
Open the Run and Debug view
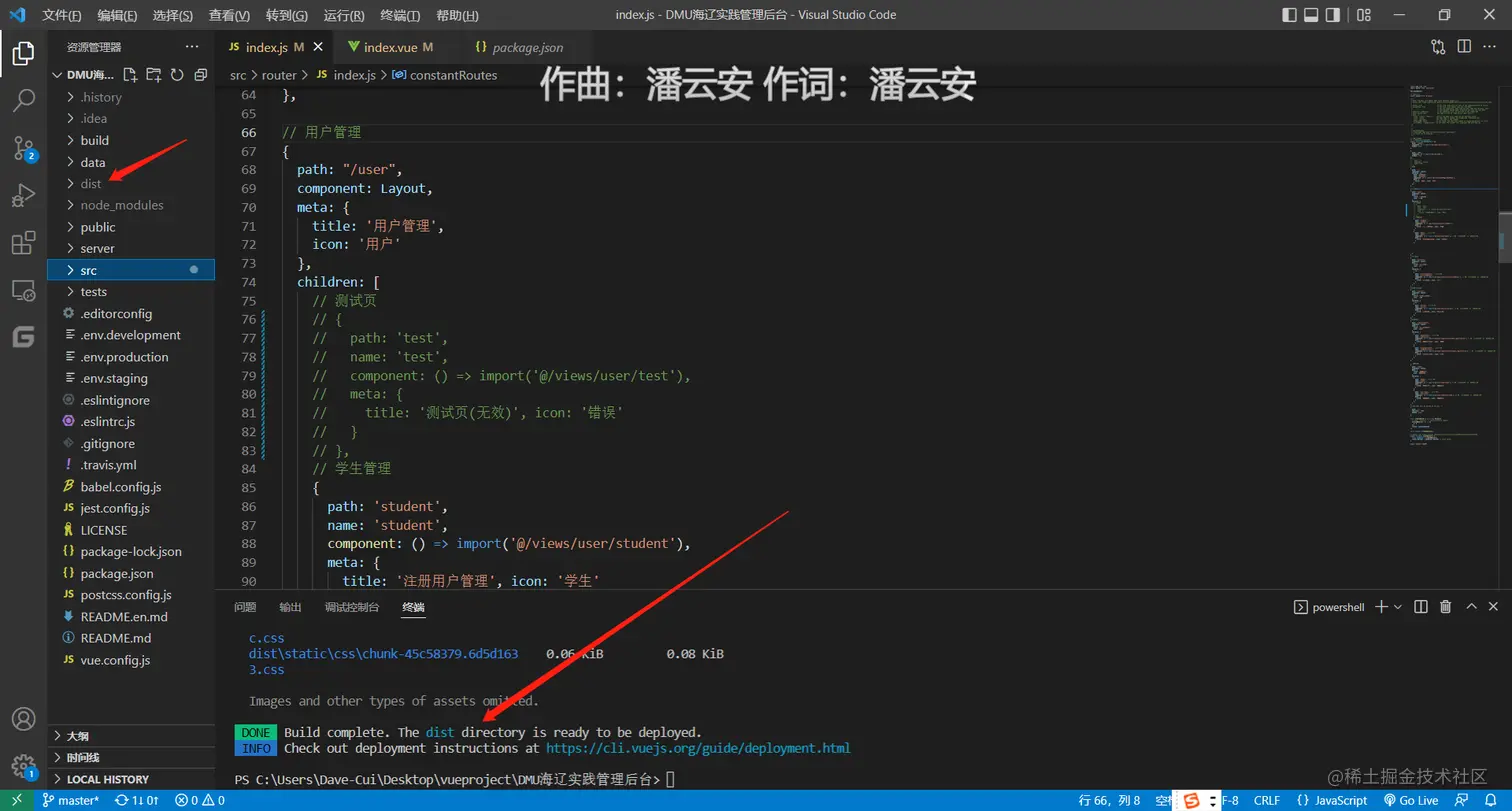pyautogui.click(x=23, y=196)
